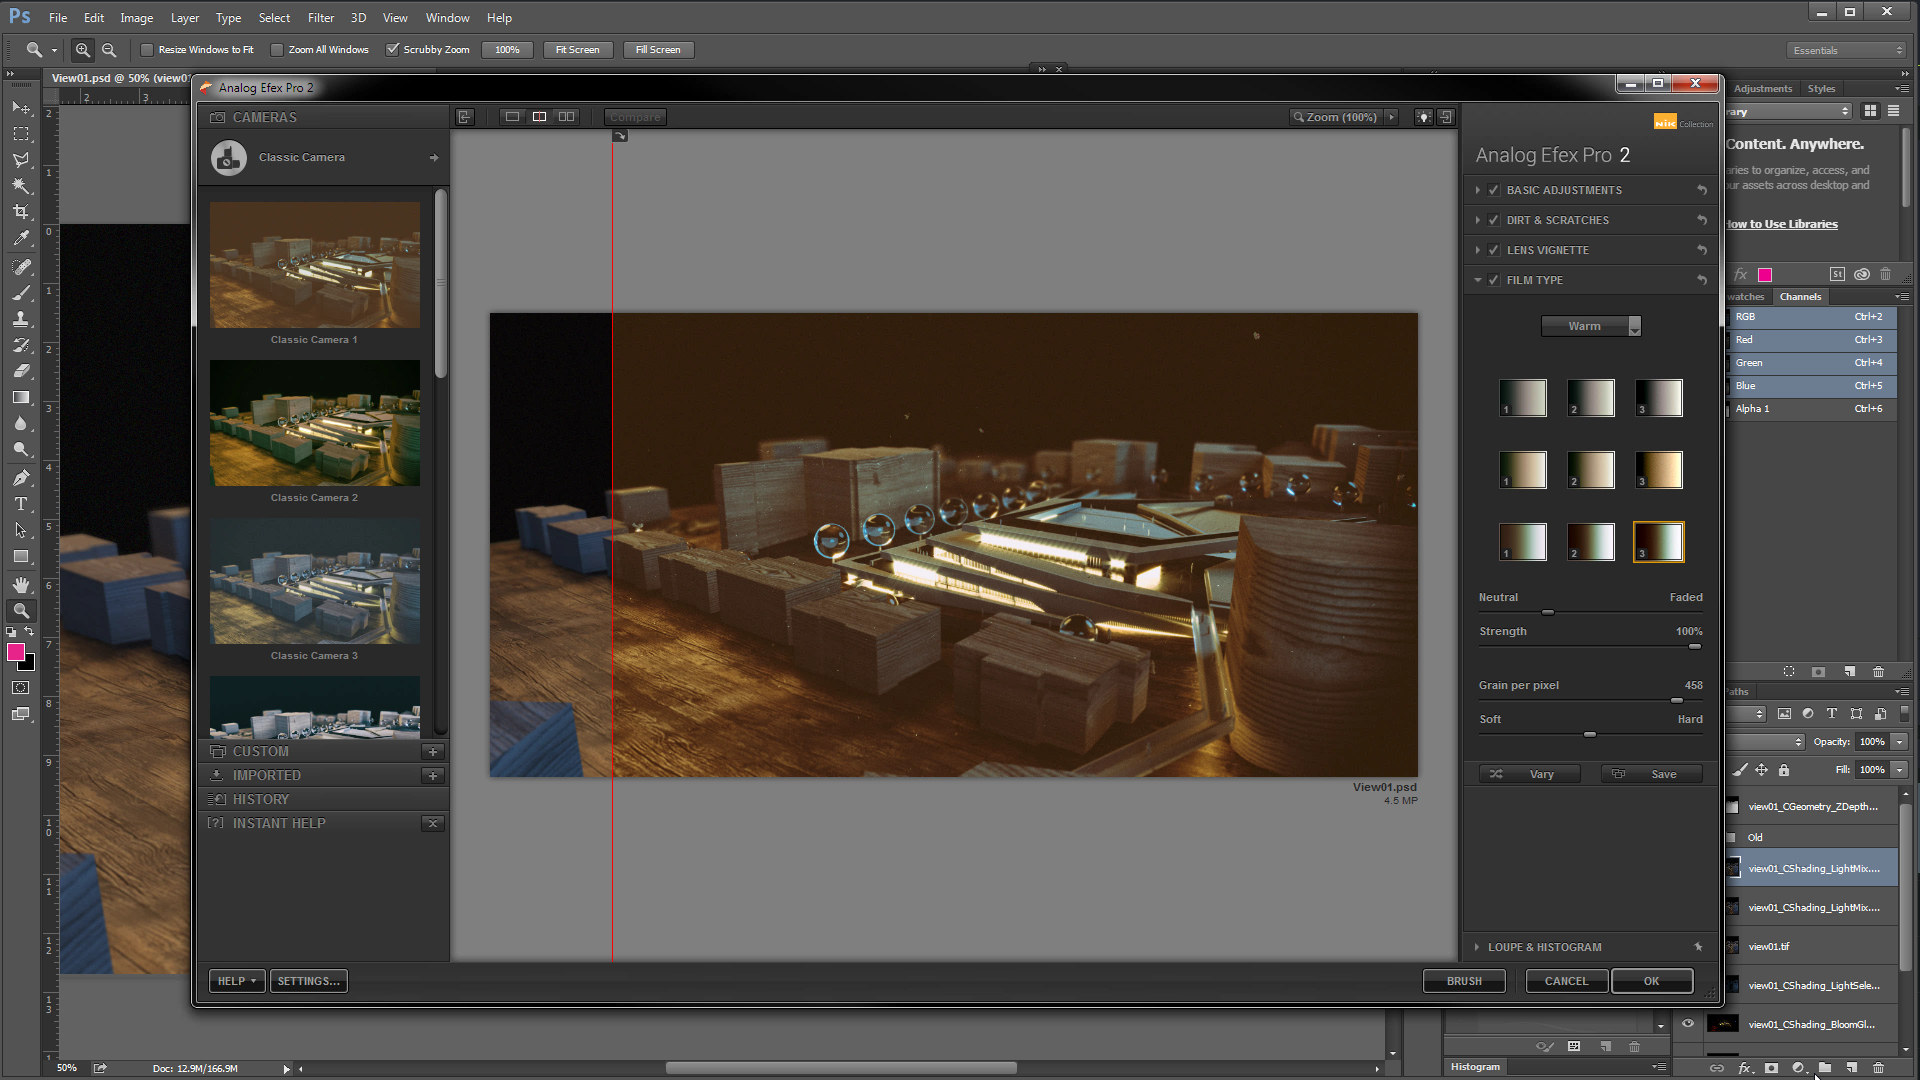This screenshot has height=1080, width=1920.
Task: Toggle the preview background light bulb
Action: [1423, 117]
